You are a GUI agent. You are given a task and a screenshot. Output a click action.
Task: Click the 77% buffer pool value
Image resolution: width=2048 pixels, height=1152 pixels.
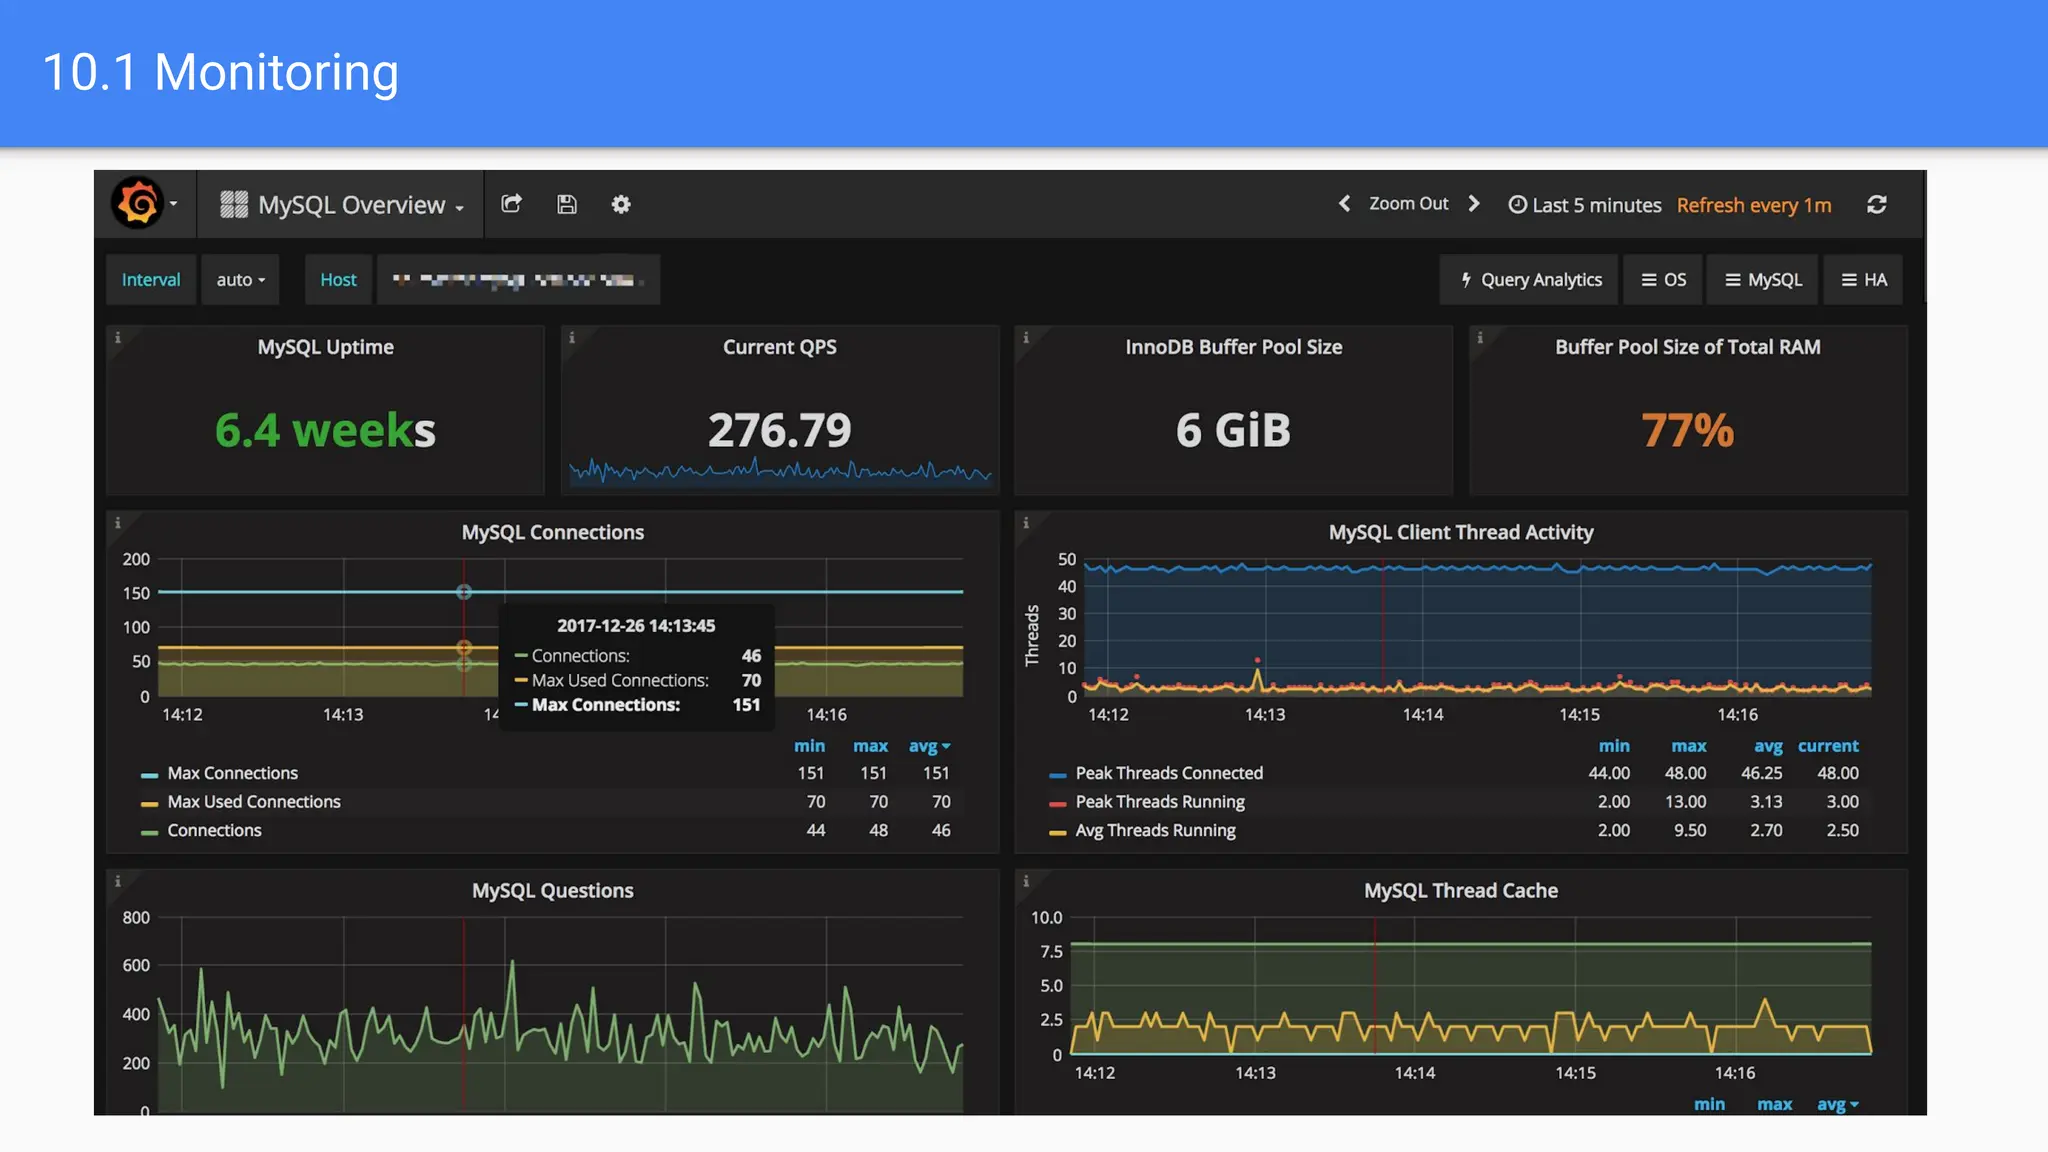pos(1687,431)
